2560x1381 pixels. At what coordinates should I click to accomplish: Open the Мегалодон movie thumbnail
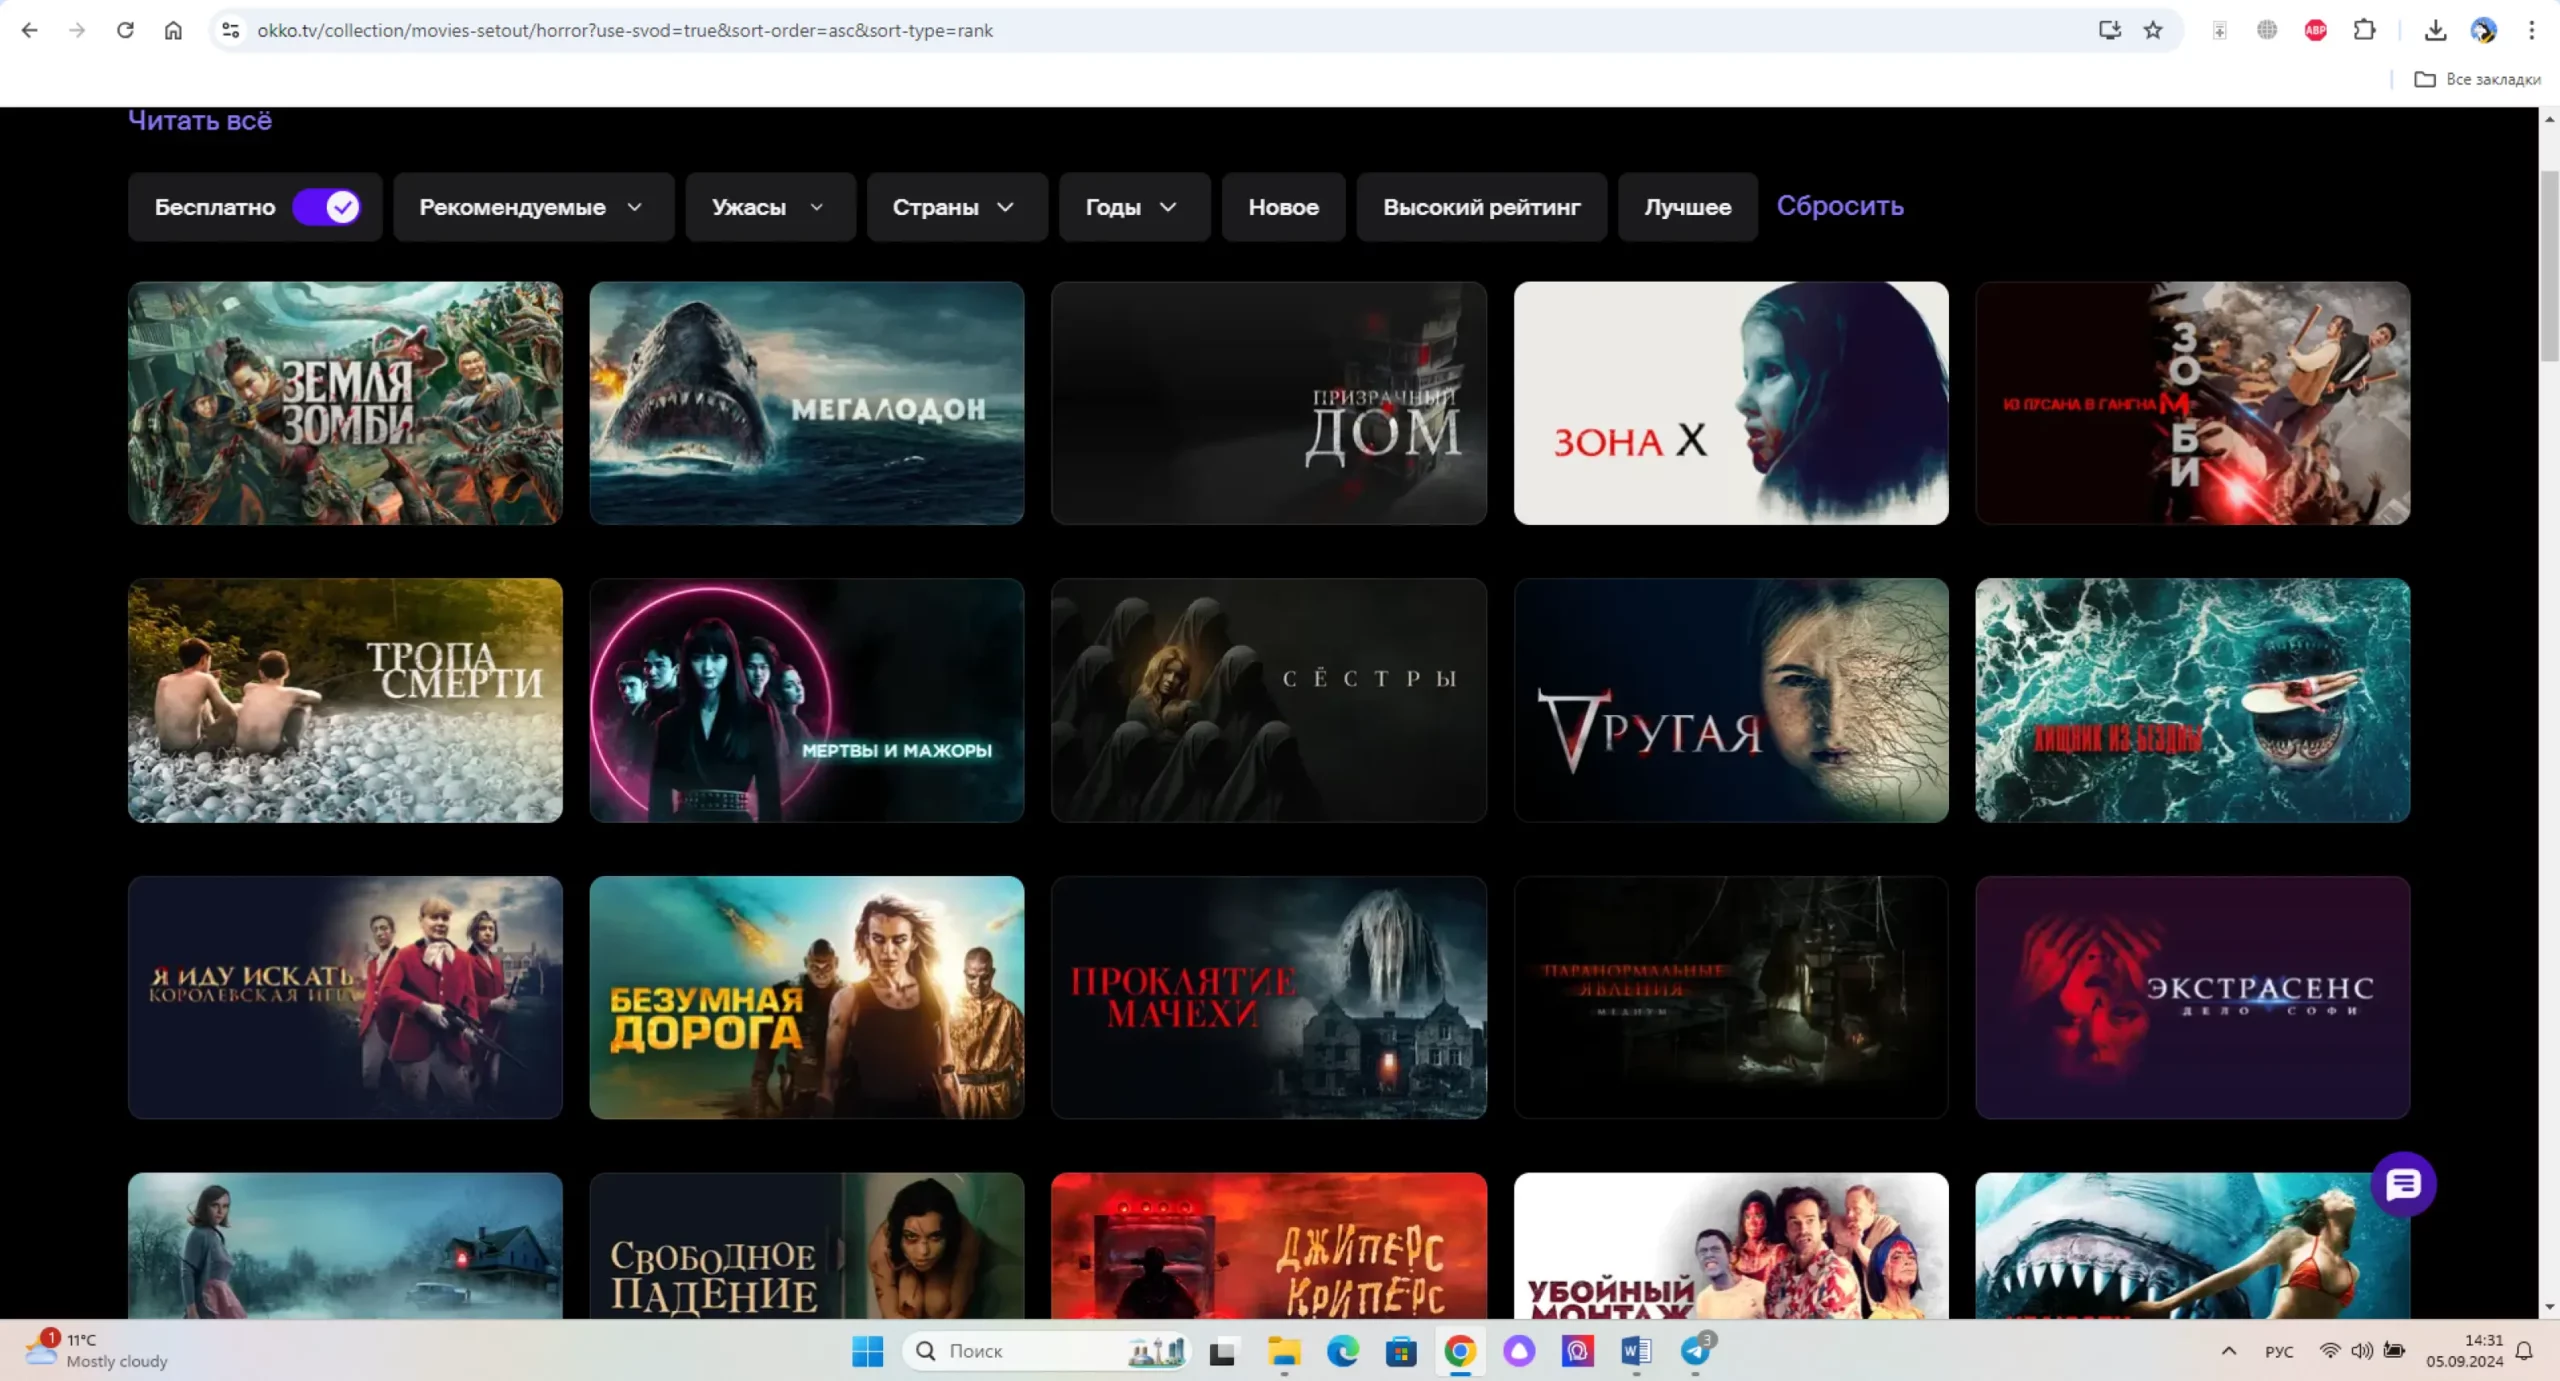(806, 403)
